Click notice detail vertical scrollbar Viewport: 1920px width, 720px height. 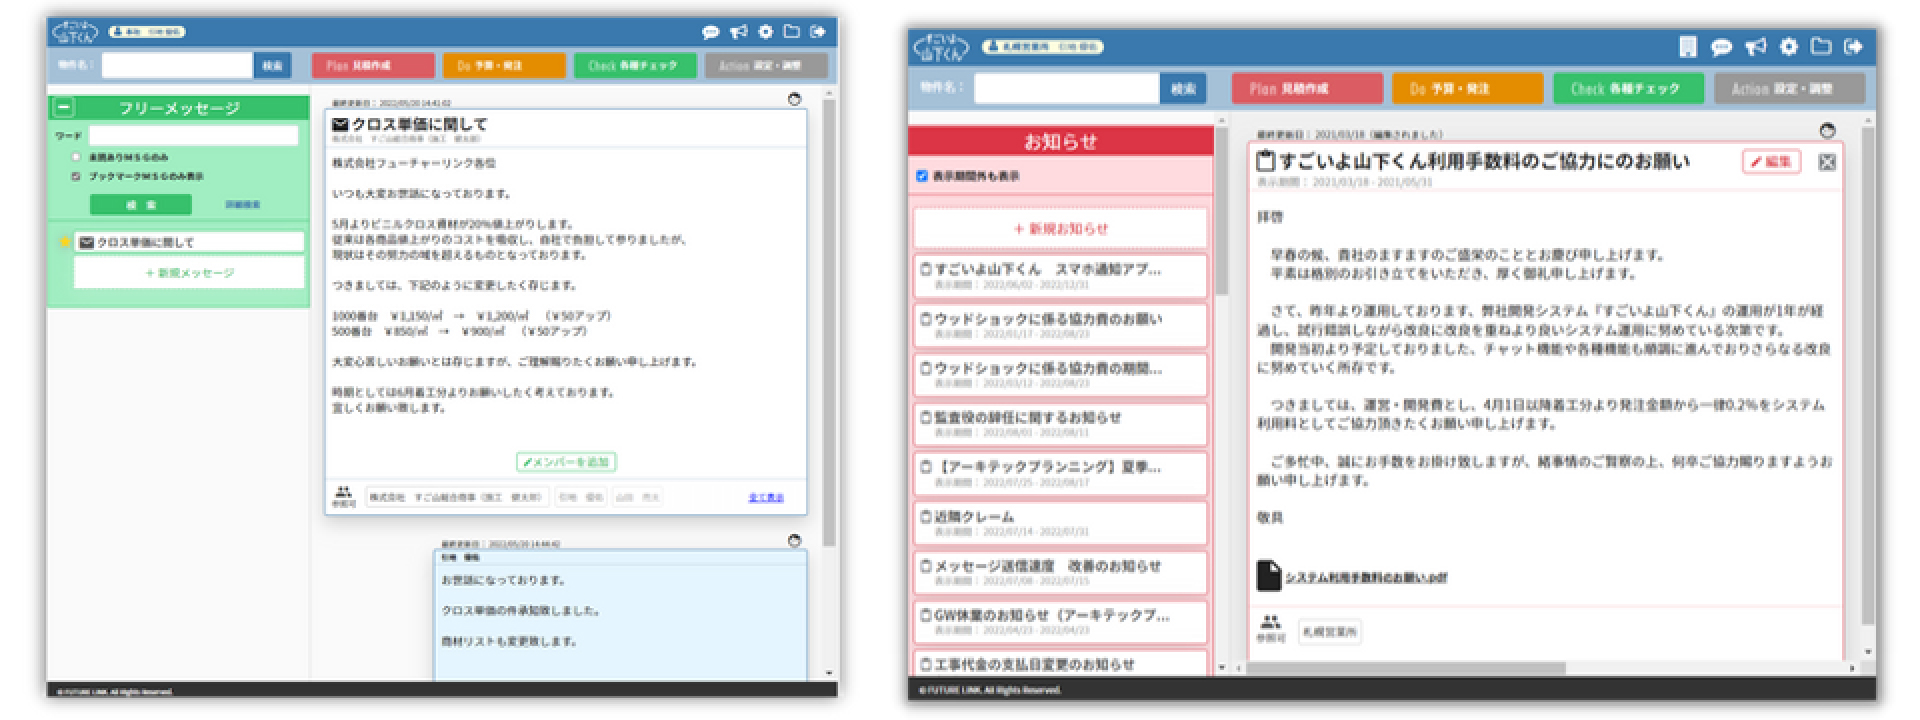(1868, 375)
